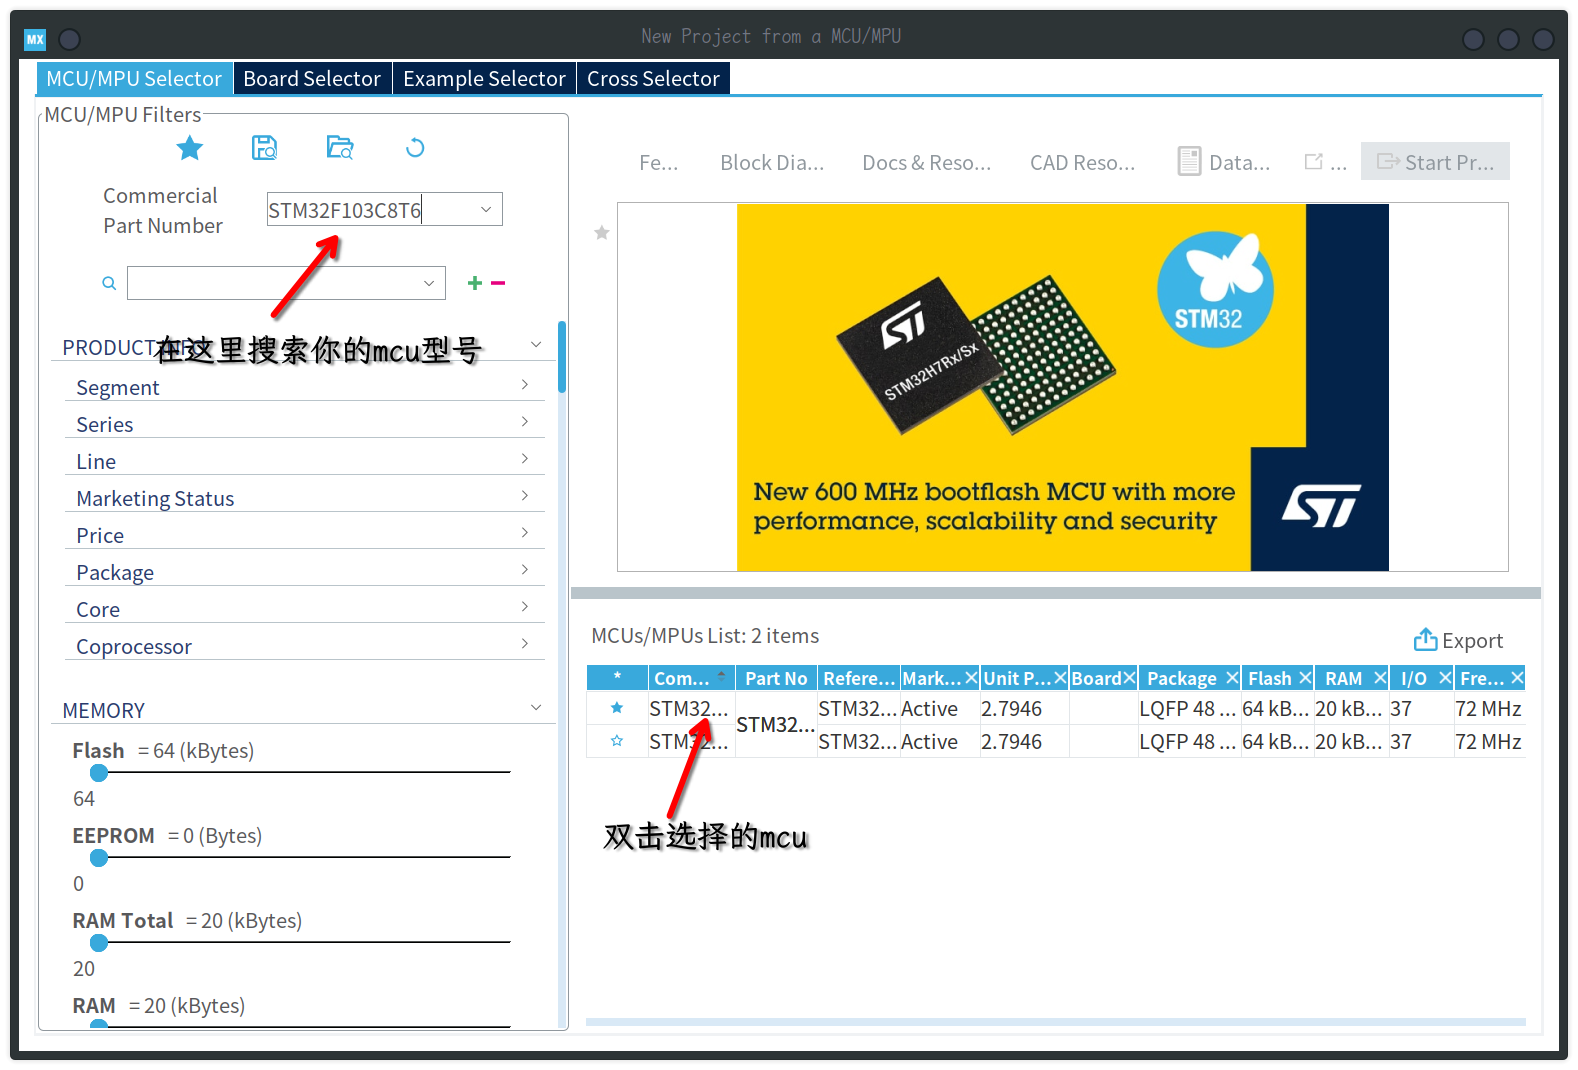The image size is (1578, 1070).
Task: Click the STM32CubeMX MX logo icon
Action: click(36, 39)
